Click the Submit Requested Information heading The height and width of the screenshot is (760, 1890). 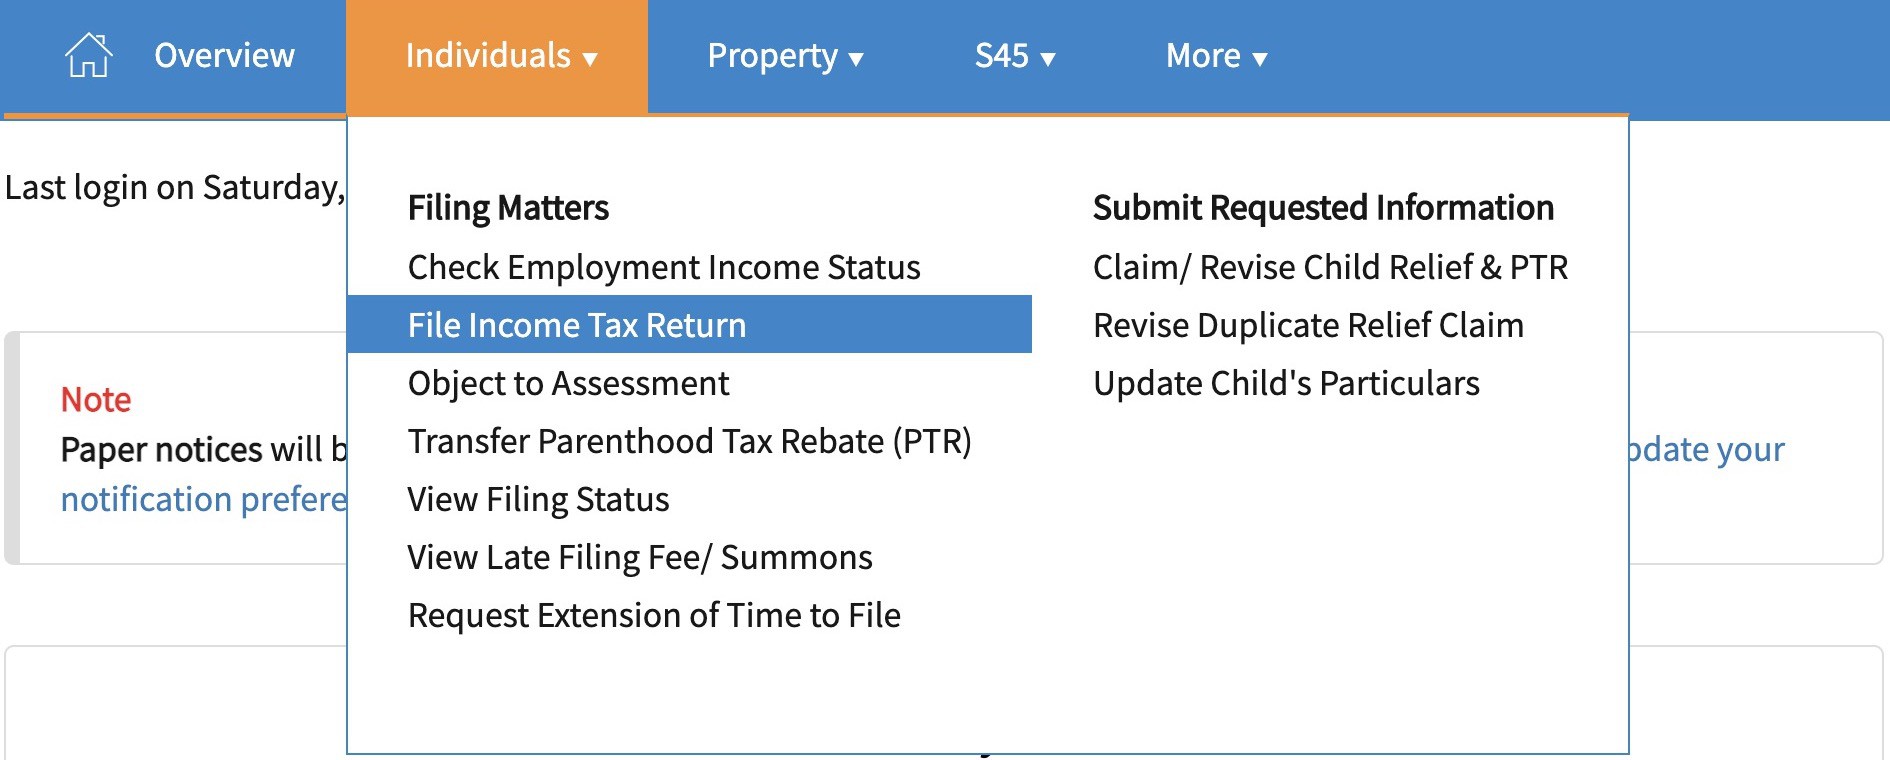1323,208
